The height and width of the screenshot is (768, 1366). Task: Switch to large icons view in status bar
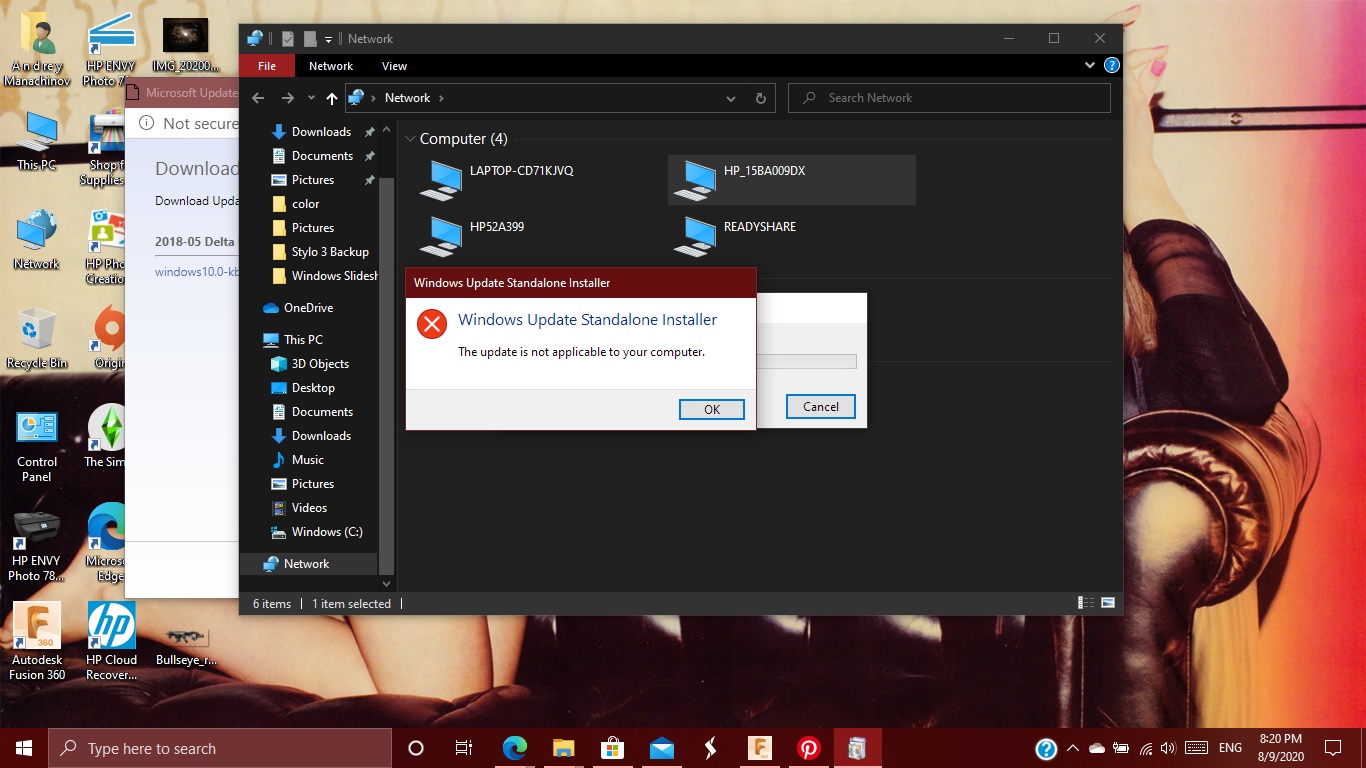click(x=1108, y=603)
